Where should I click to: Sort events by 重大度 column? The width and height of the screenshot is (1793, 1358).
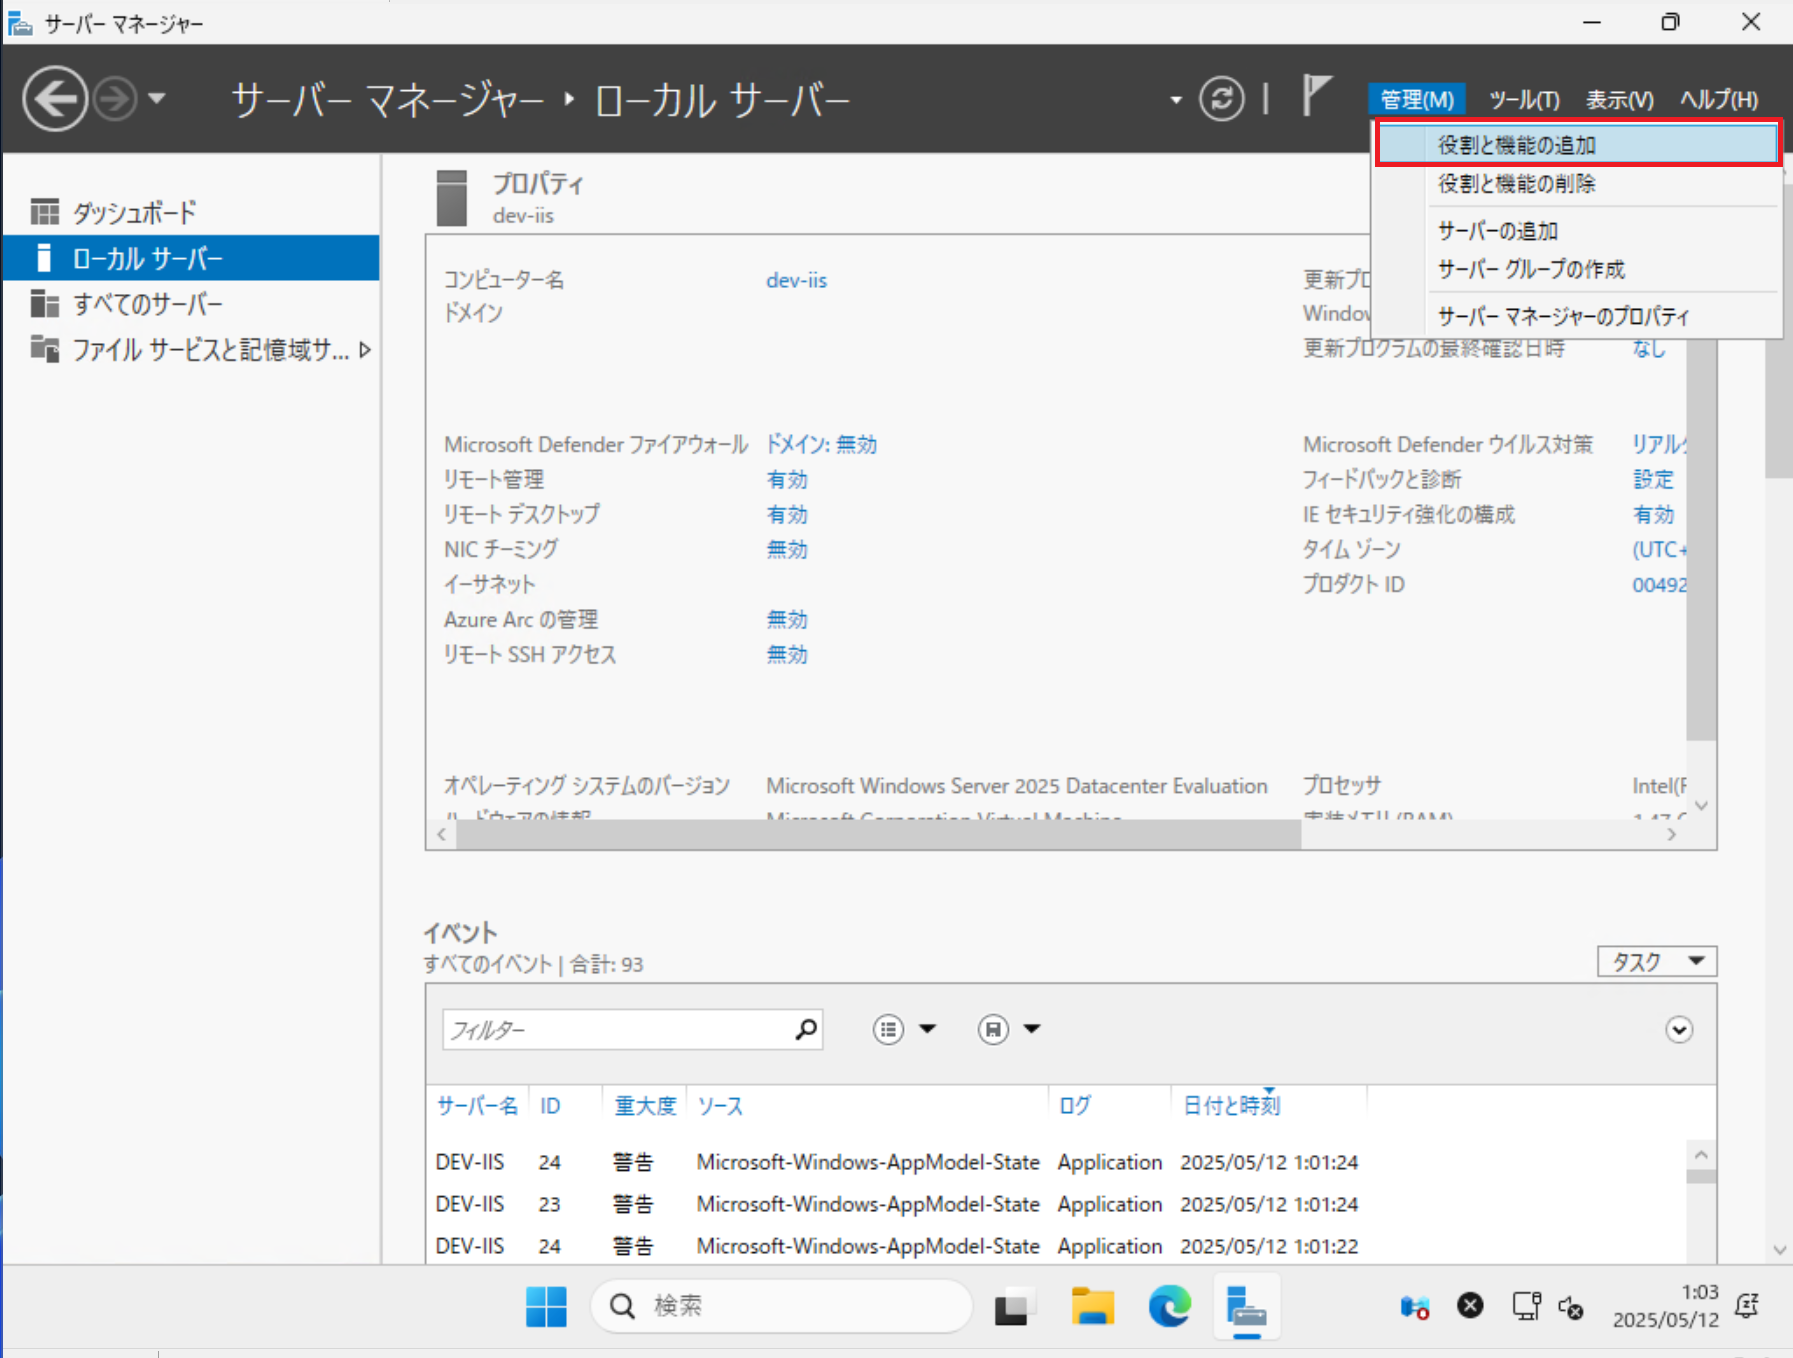[x=645, y=1105]
